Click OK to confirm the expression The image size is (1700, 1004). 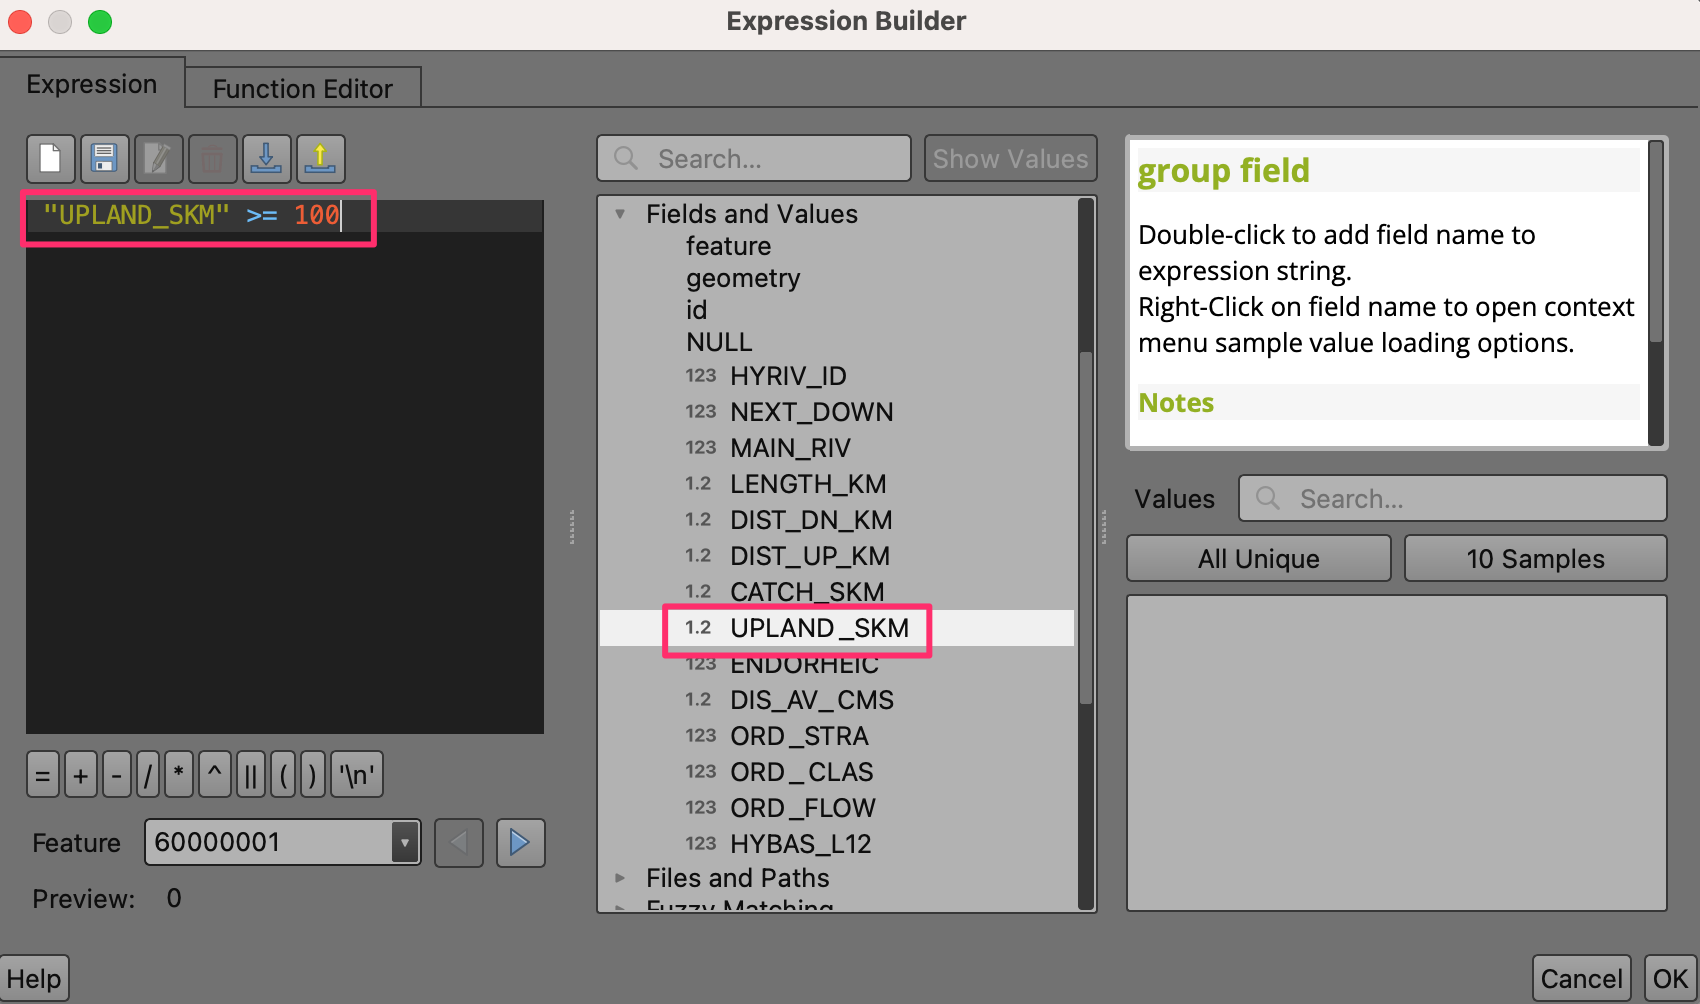click(1670, 978)
